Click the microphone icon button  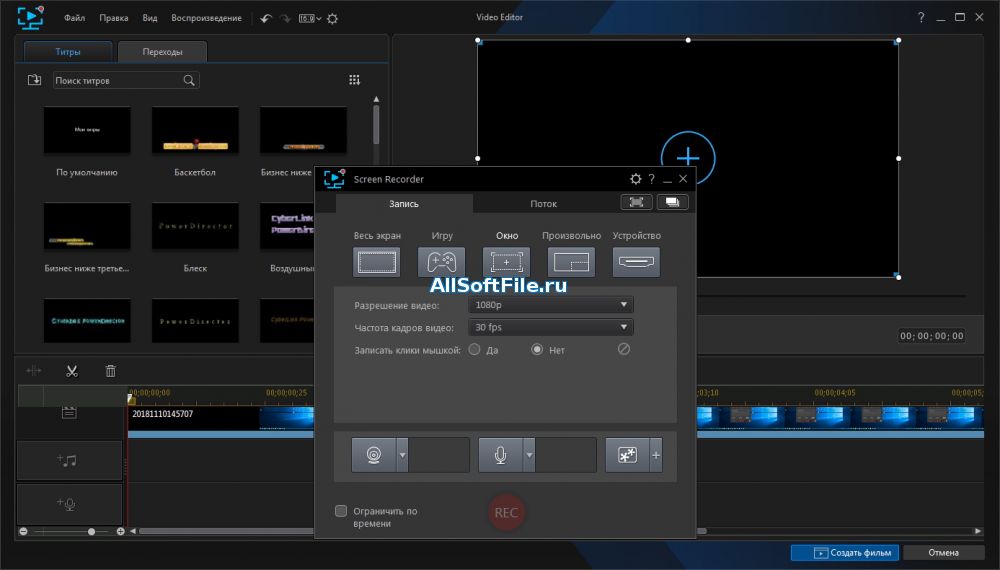click(501, 455)
